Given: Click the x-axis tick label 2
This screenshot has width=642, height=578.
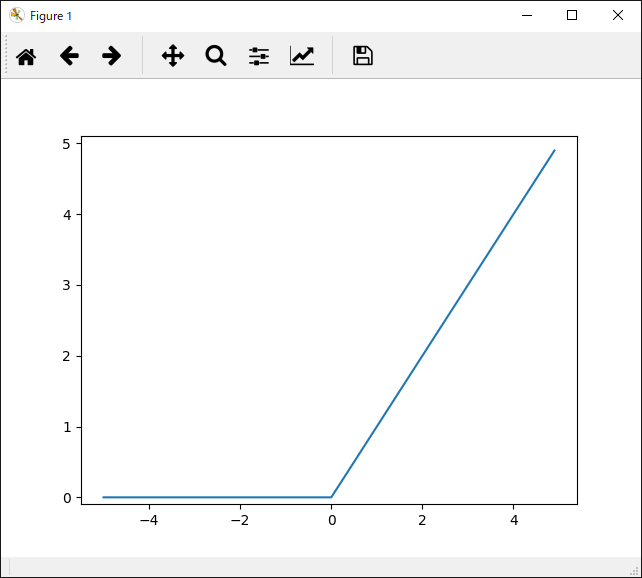Looking at the screenshot, I should (422, 520).
